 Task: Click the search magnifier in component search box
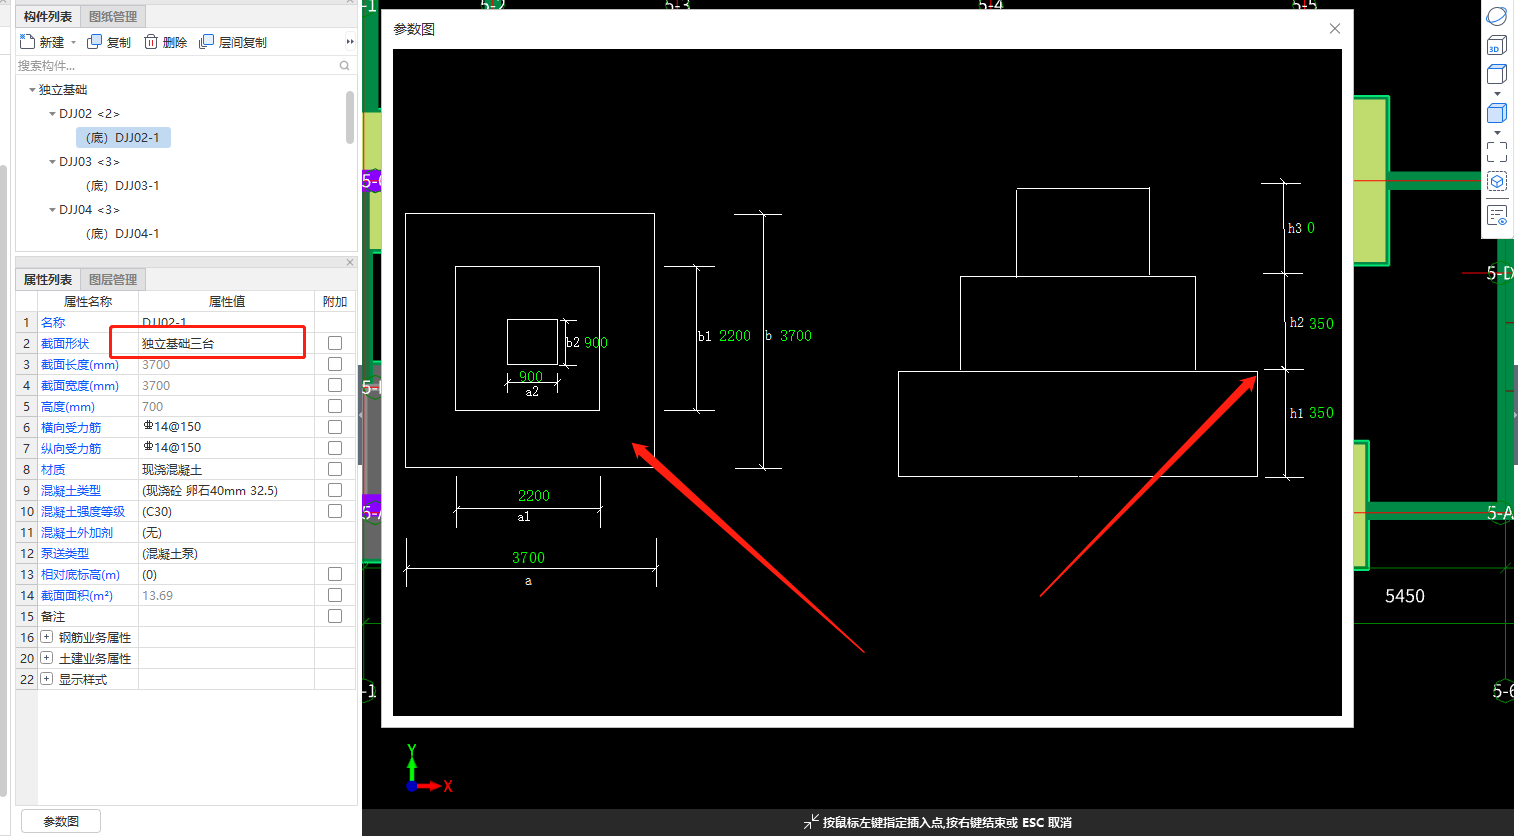click(344, 66)
